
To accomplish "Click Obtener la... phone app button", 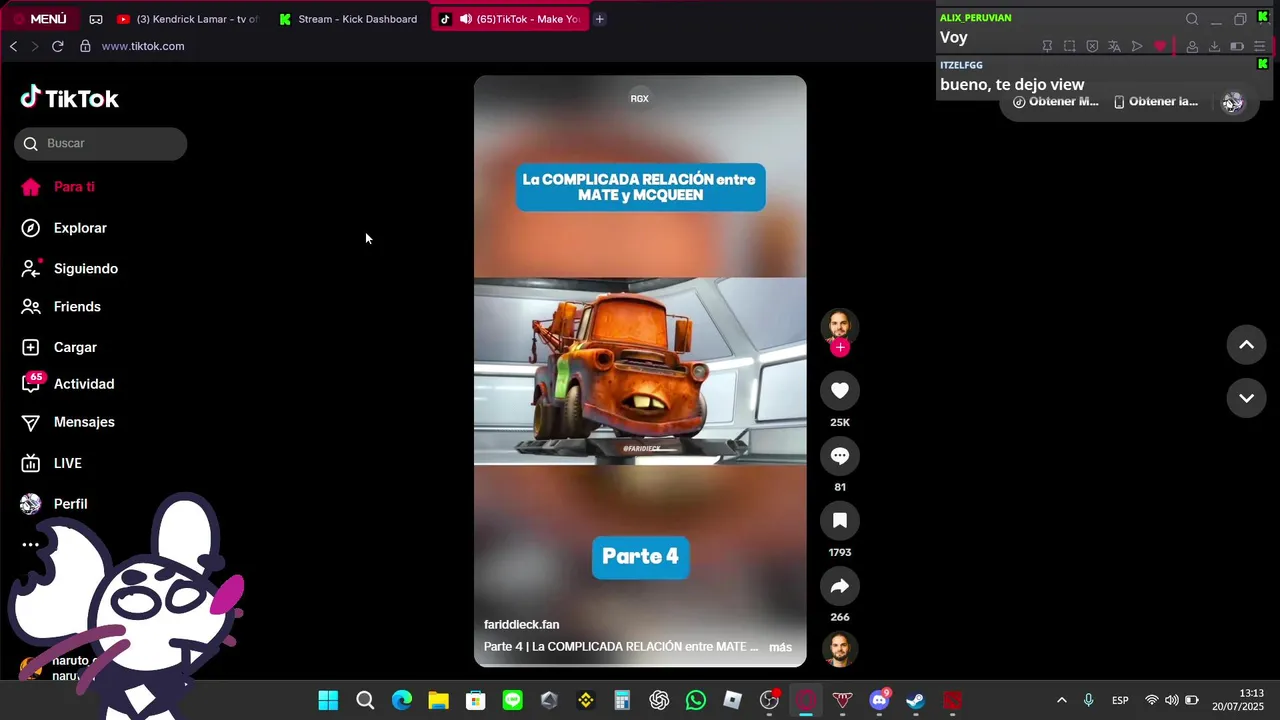I will tap(1156, 101).
